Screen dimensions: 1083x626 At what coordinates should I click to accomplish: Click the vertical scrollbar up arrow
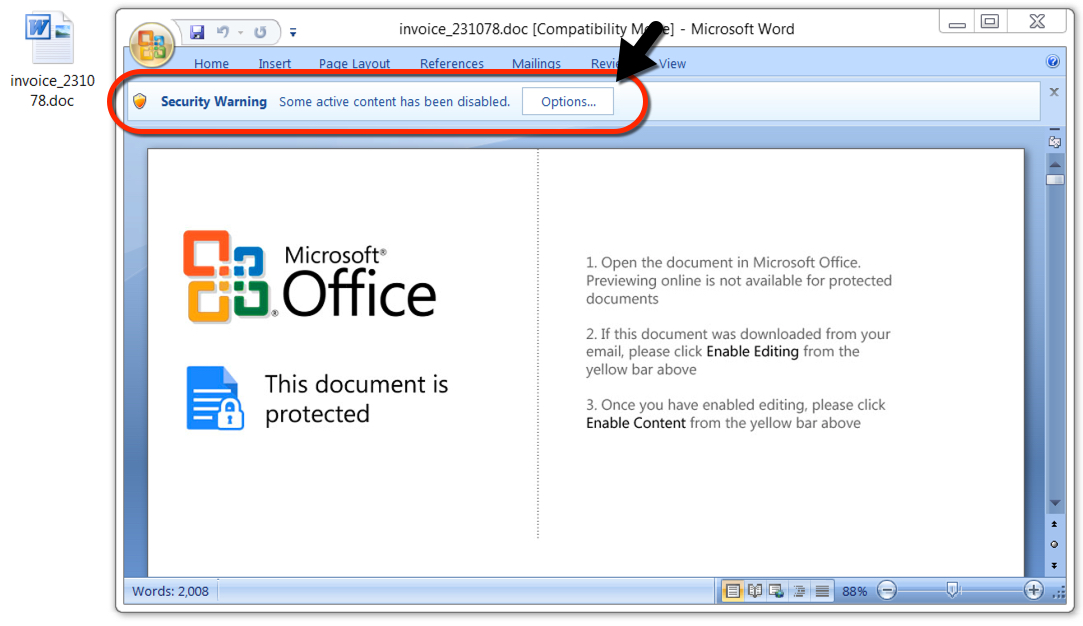[1055, 164]
